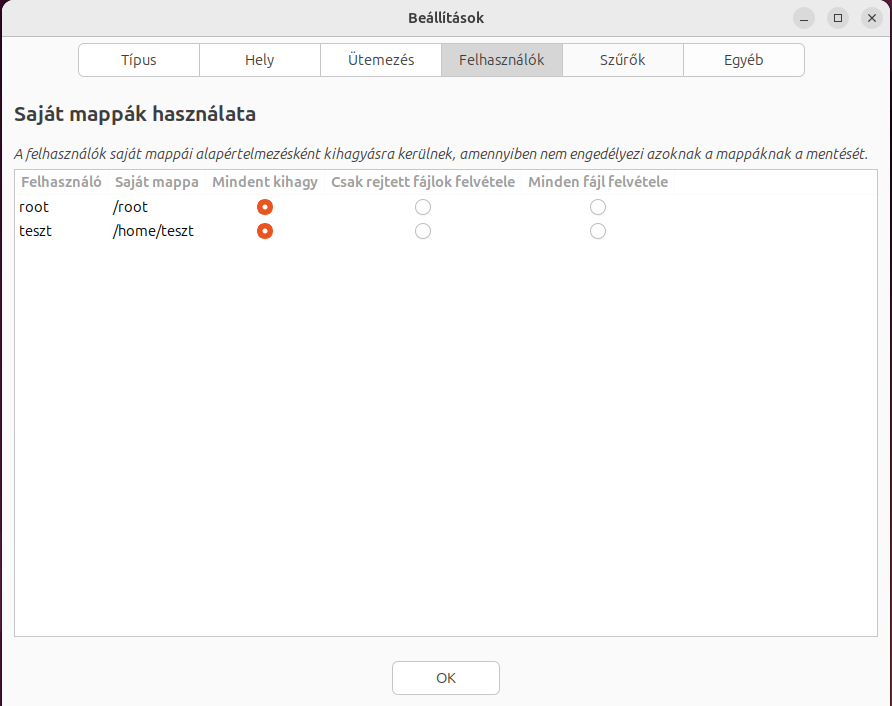Enable Csak rejtett fájlok felvétele for root
This screenshot has width=892, height=706.
pos(423,207)
